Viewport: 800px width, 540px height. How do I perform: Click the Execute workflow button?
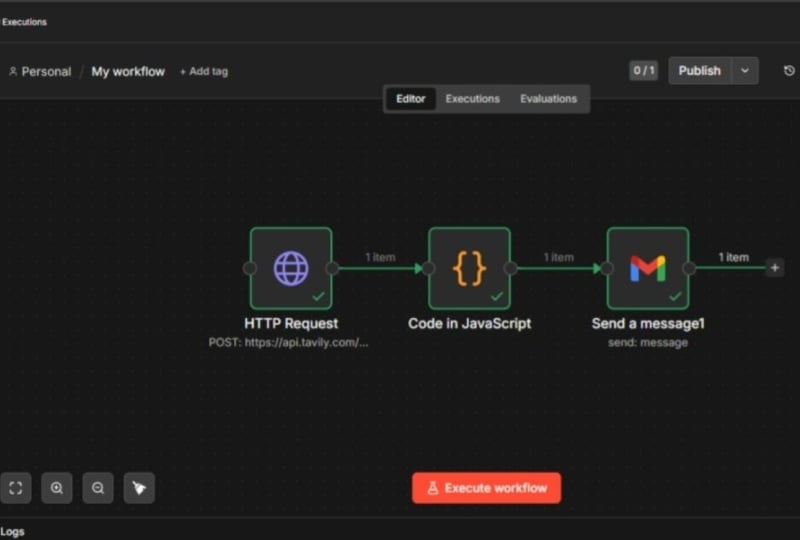(x=487, y=488)
